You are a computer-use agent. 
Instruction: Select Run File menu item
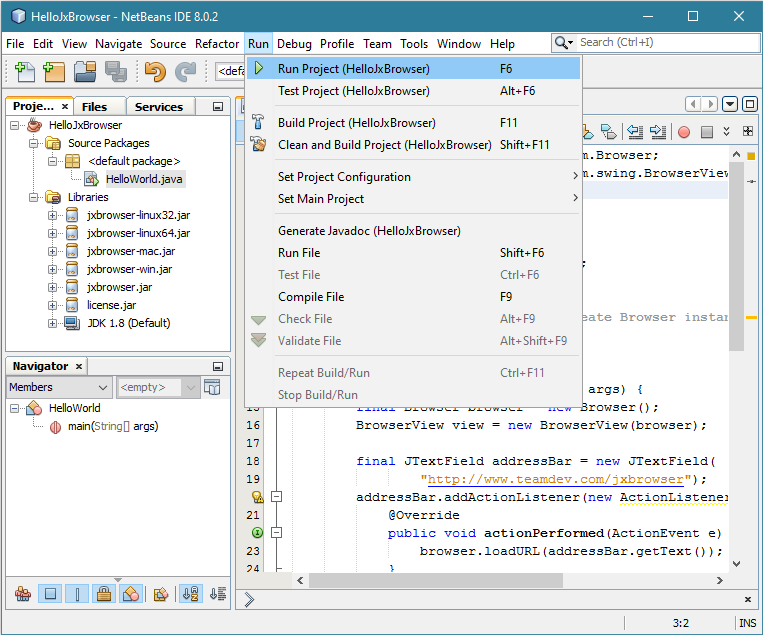pyautogui.click(x=413, y=253)
